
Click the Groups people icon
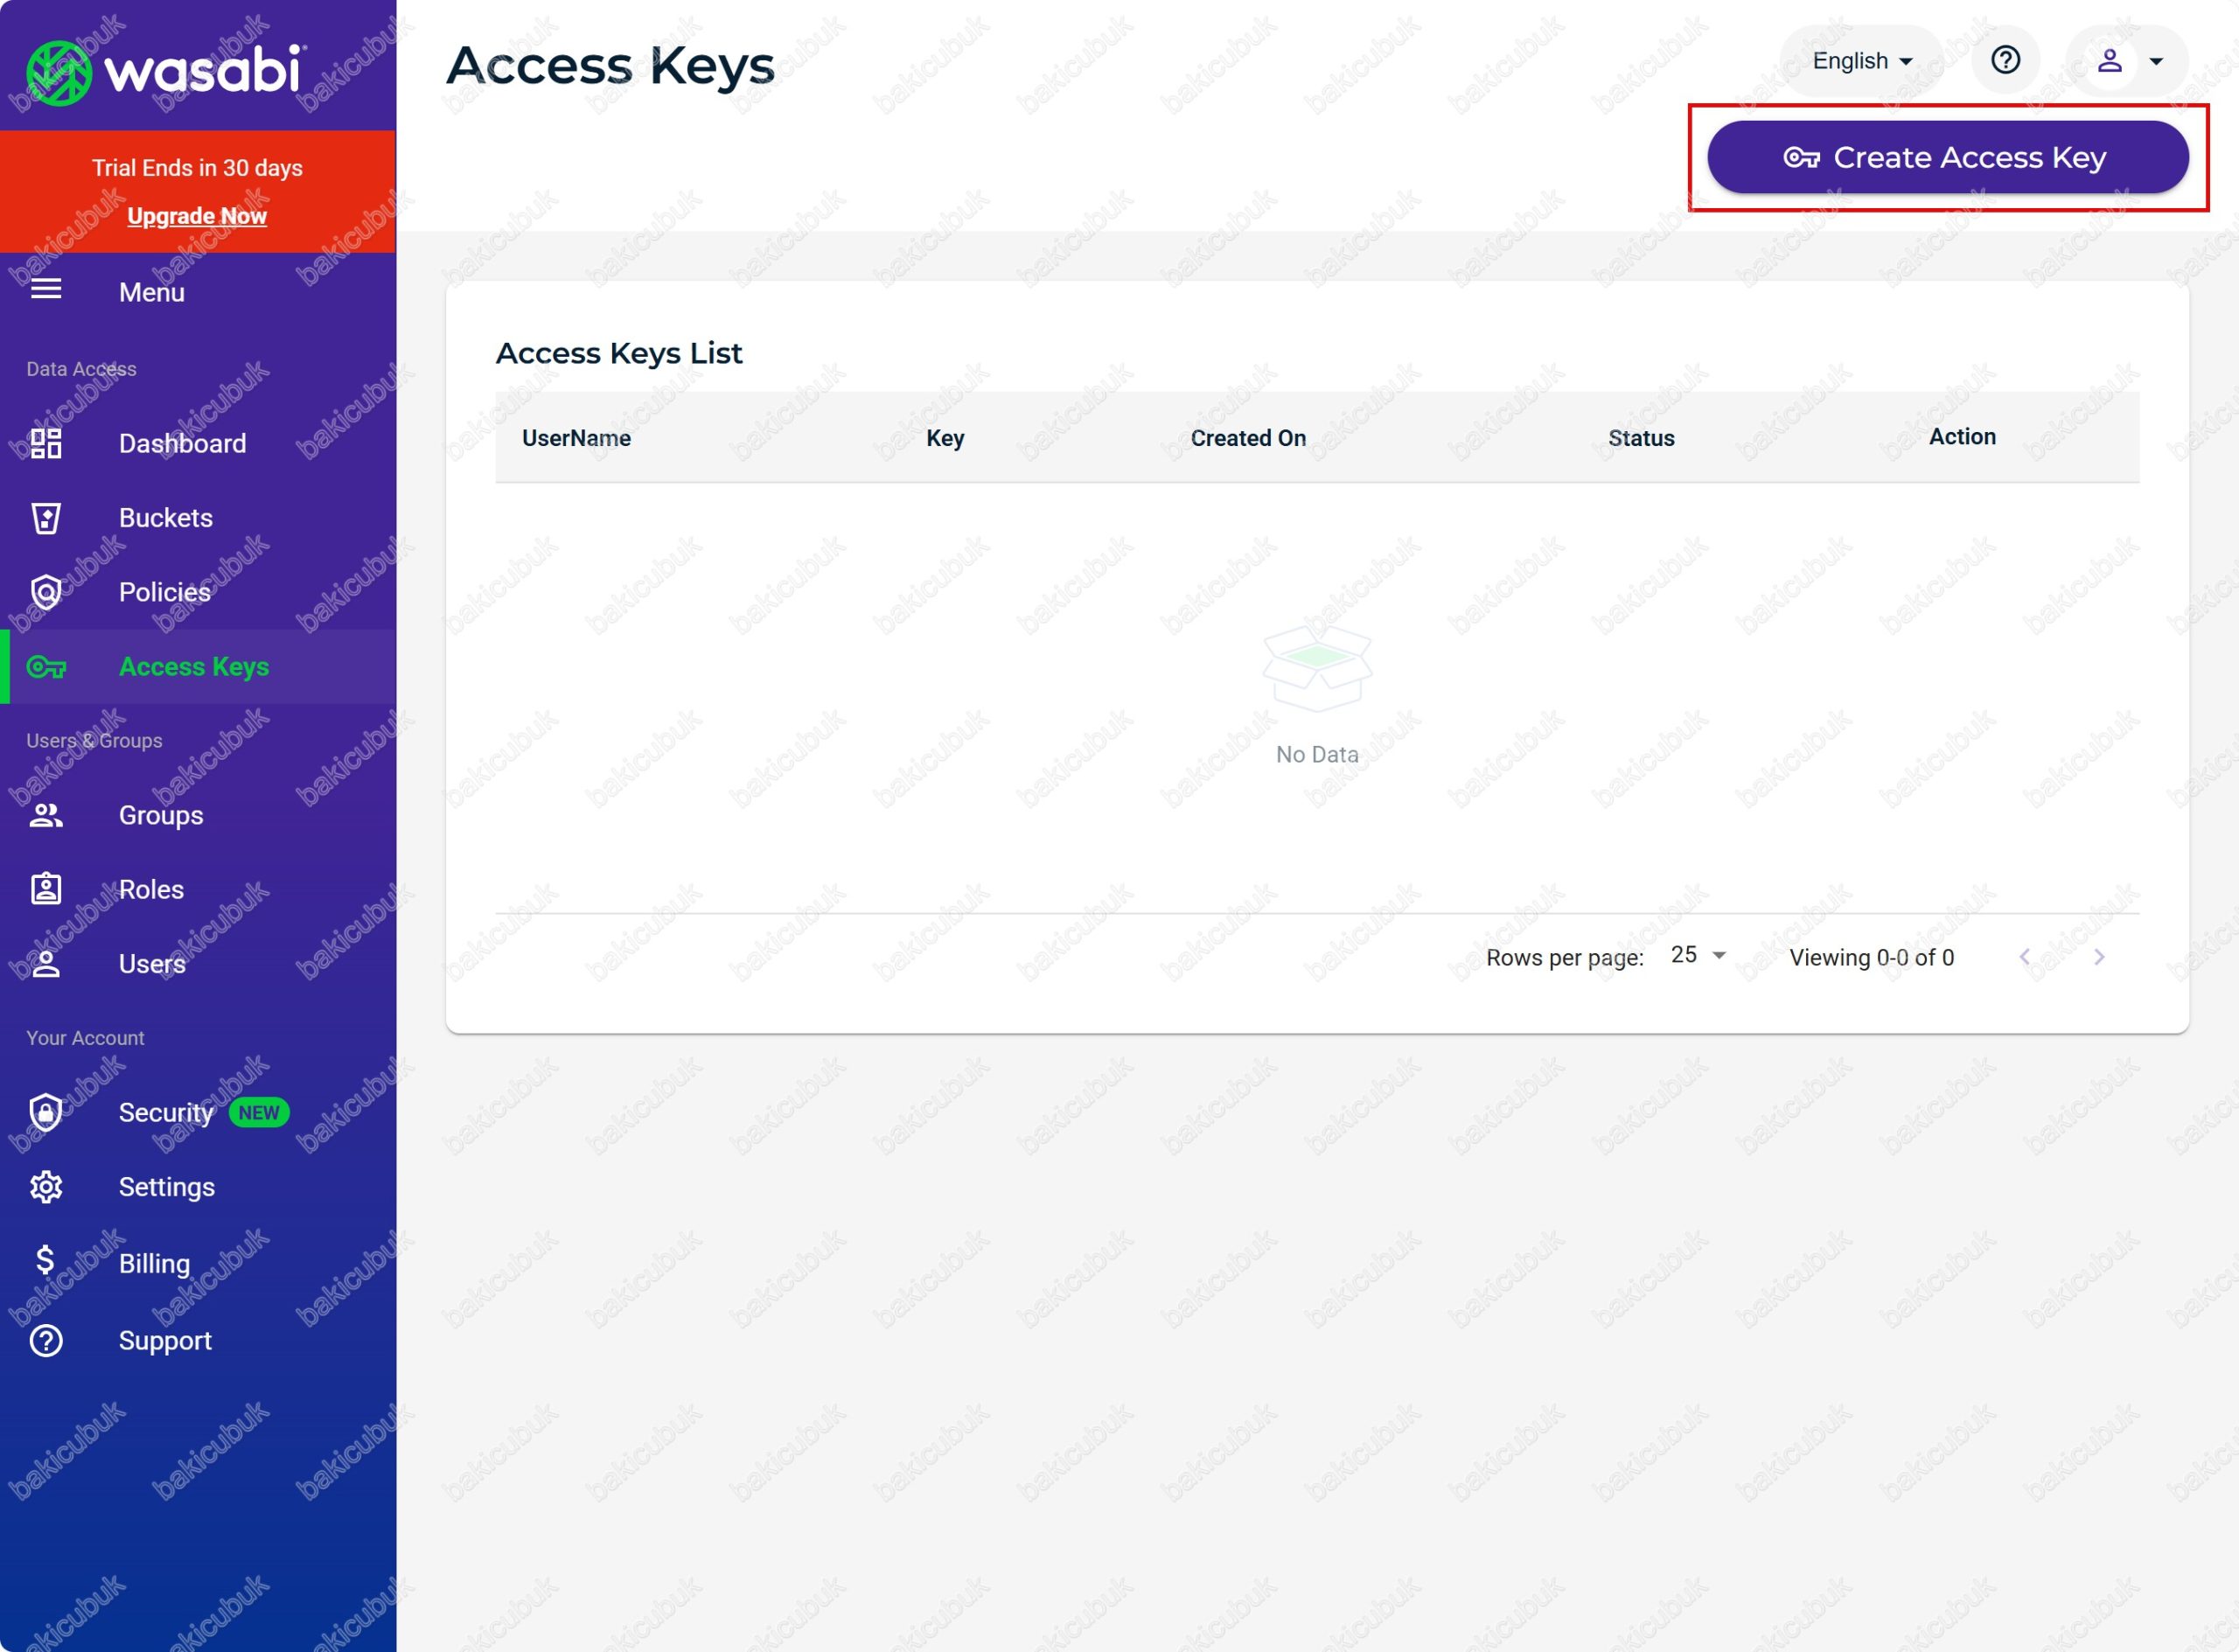click(46, 815)
